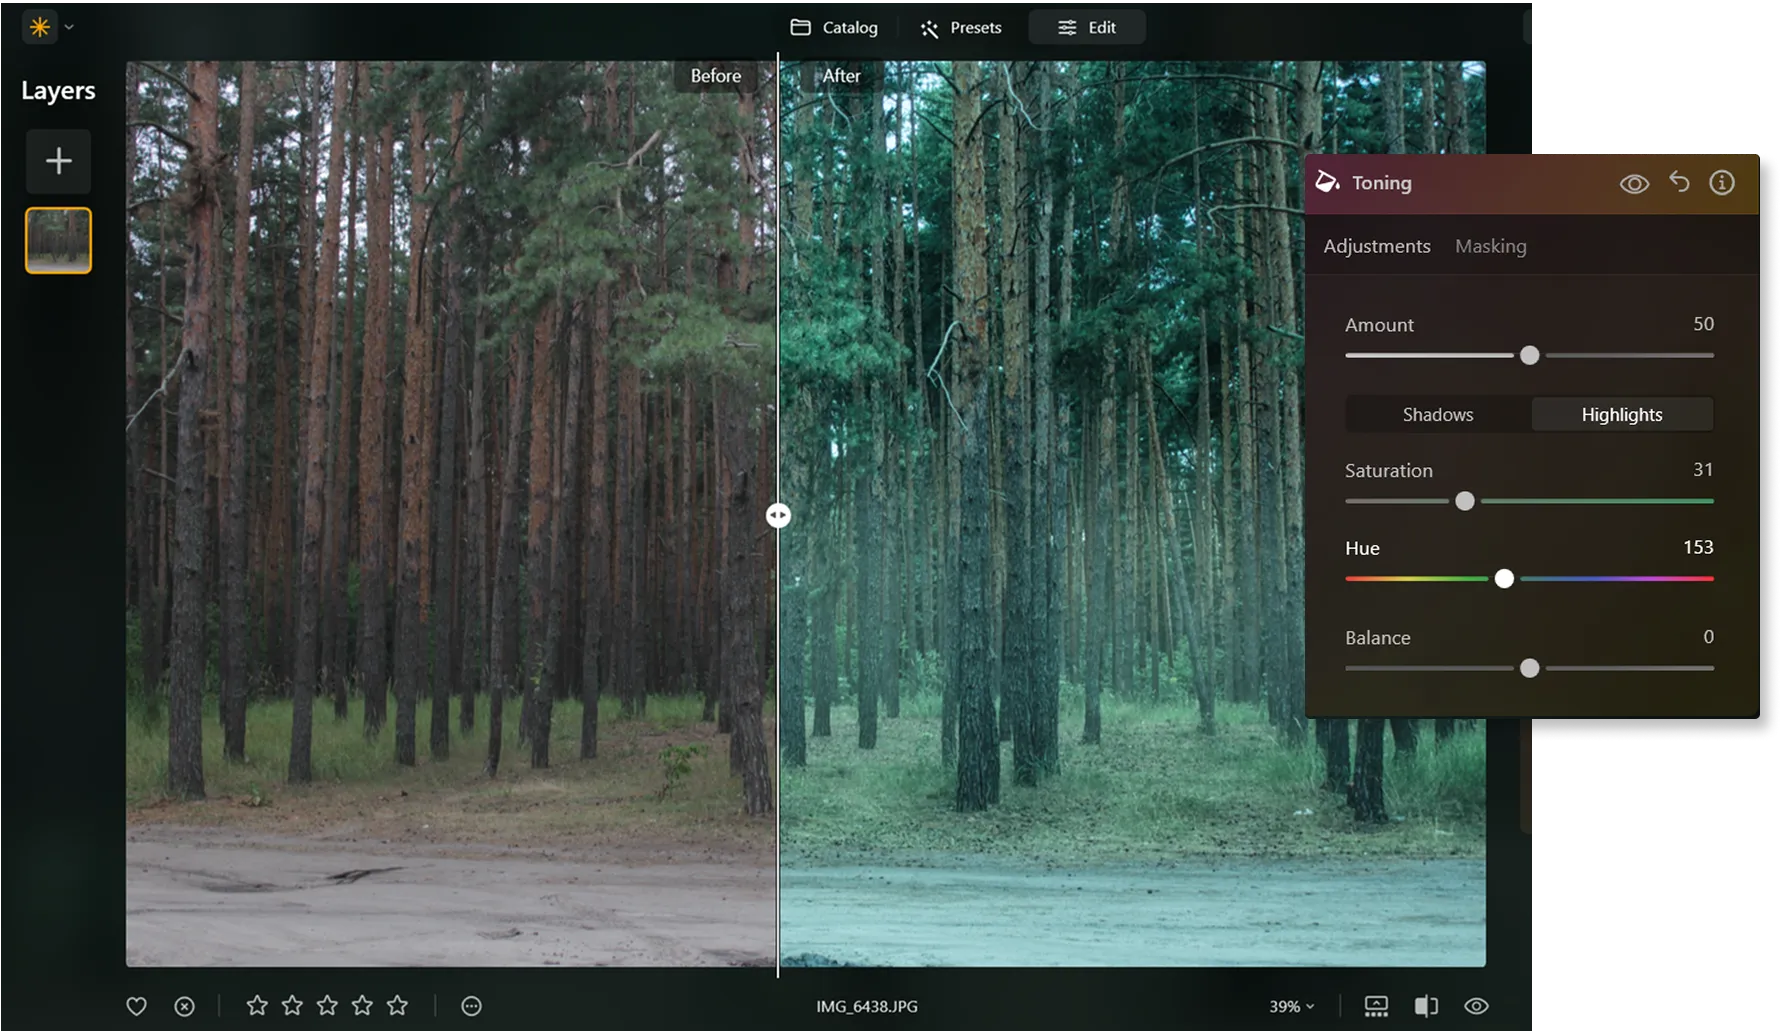Screen dimensions: 1782x1031
Task: Rate photo four stars
Action: (362, 1005)
